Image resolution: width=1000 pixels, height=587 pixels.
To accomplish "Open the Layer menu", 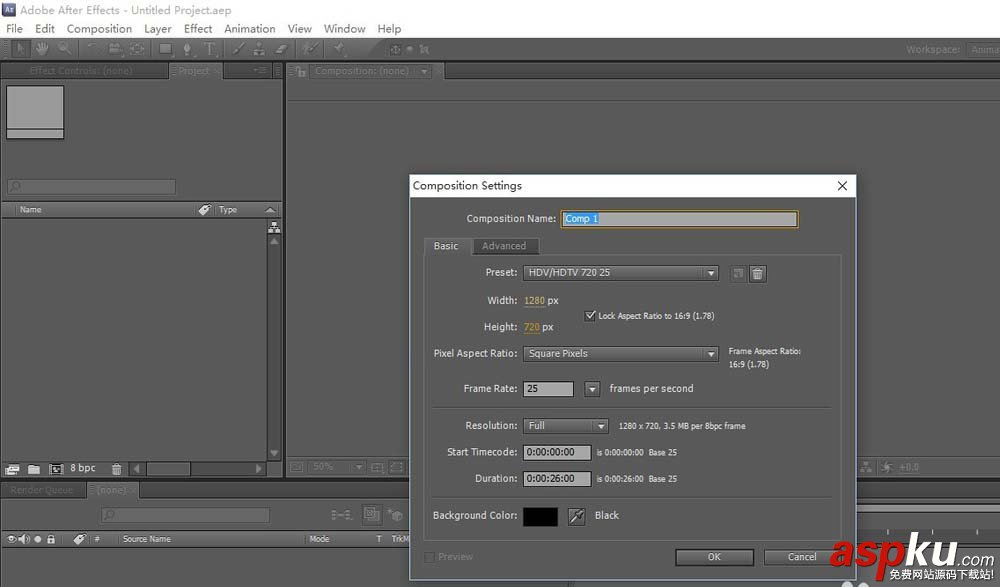I will point(158,29).
